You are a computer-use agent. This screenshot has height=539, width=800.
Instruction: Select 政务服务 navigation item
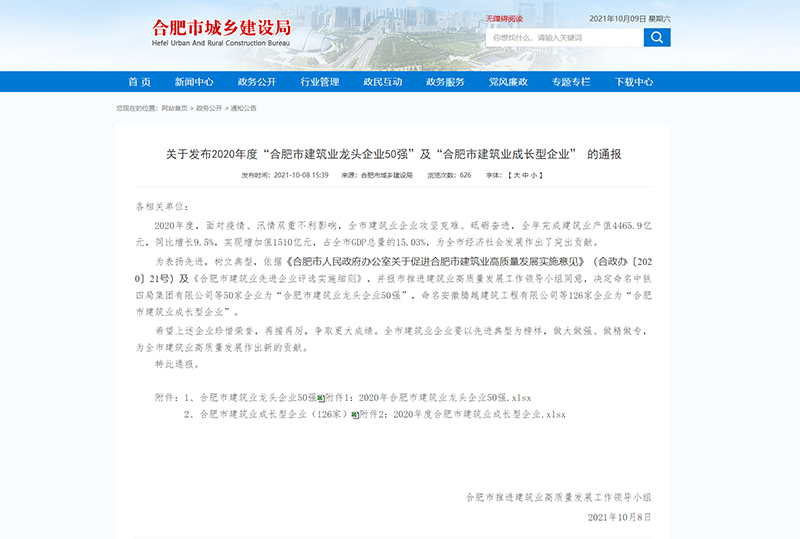[445, 82]
